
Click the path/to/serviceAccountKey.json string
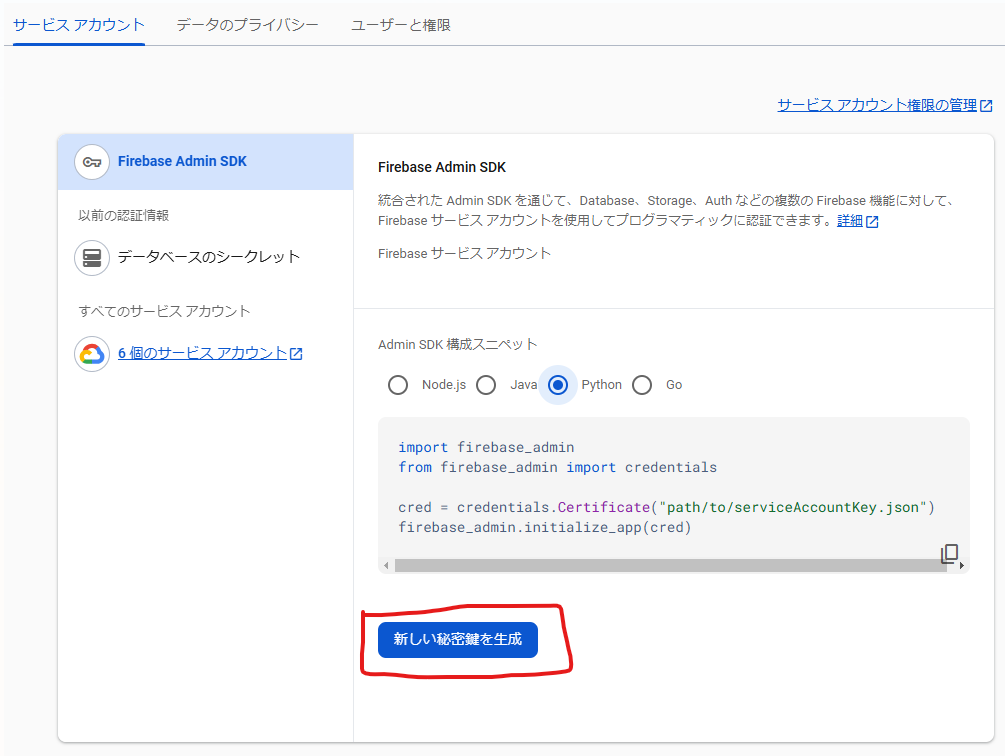(x=793, y=507)
